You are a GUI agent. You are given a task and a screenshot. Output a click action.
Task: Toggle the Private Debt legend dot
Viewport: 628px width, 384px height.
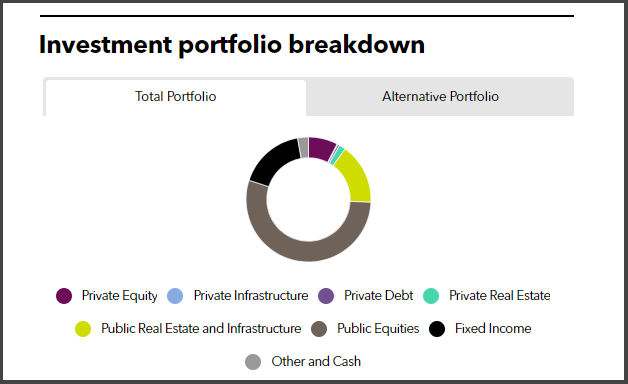coord(326,296)
